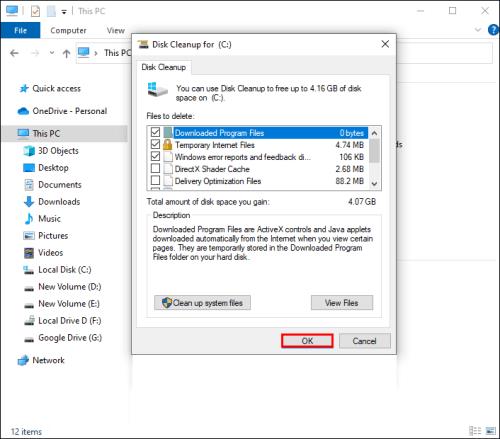Expand the ribbon chevron near Help

(x=478, y=30)
